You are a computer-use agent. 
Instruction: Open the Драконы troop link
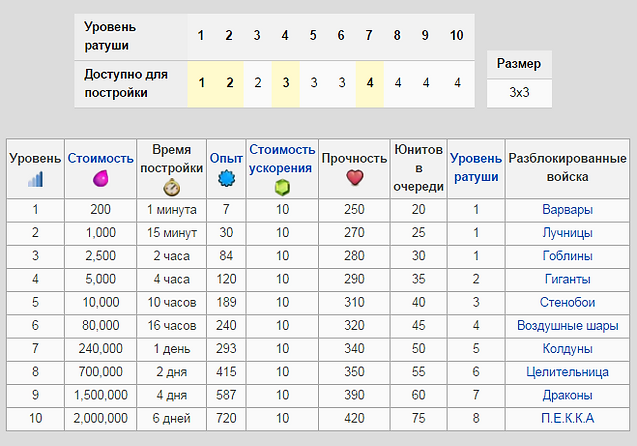point(567,395)
